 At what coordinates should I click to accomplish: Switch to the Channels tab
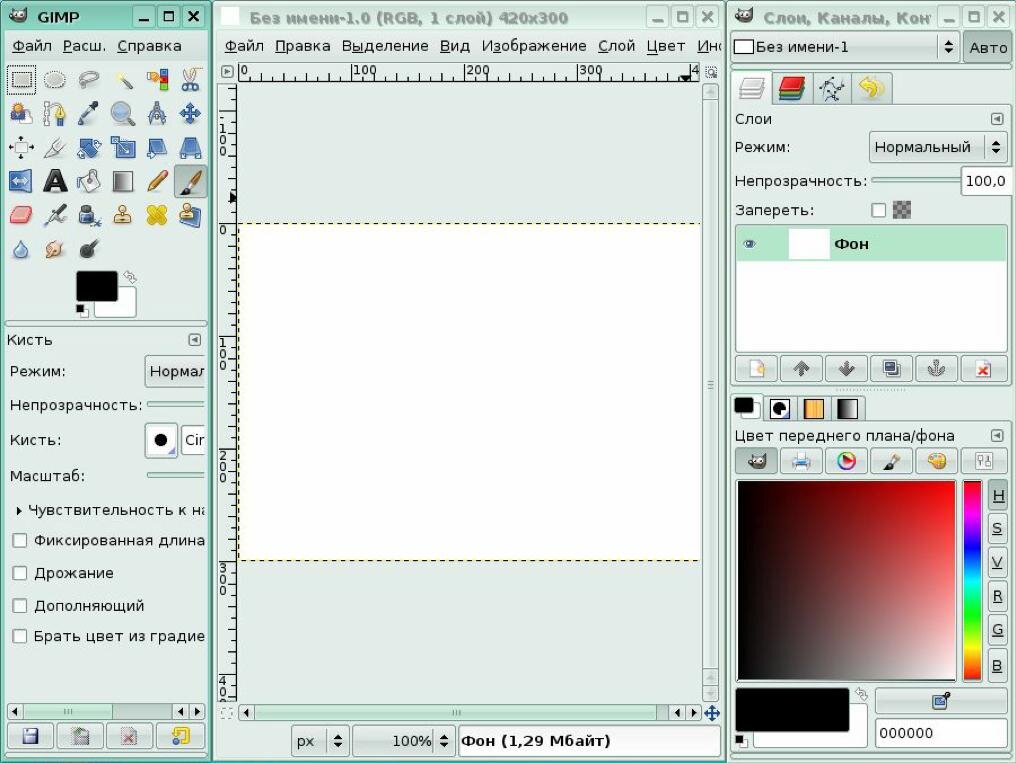pos(792,88)
